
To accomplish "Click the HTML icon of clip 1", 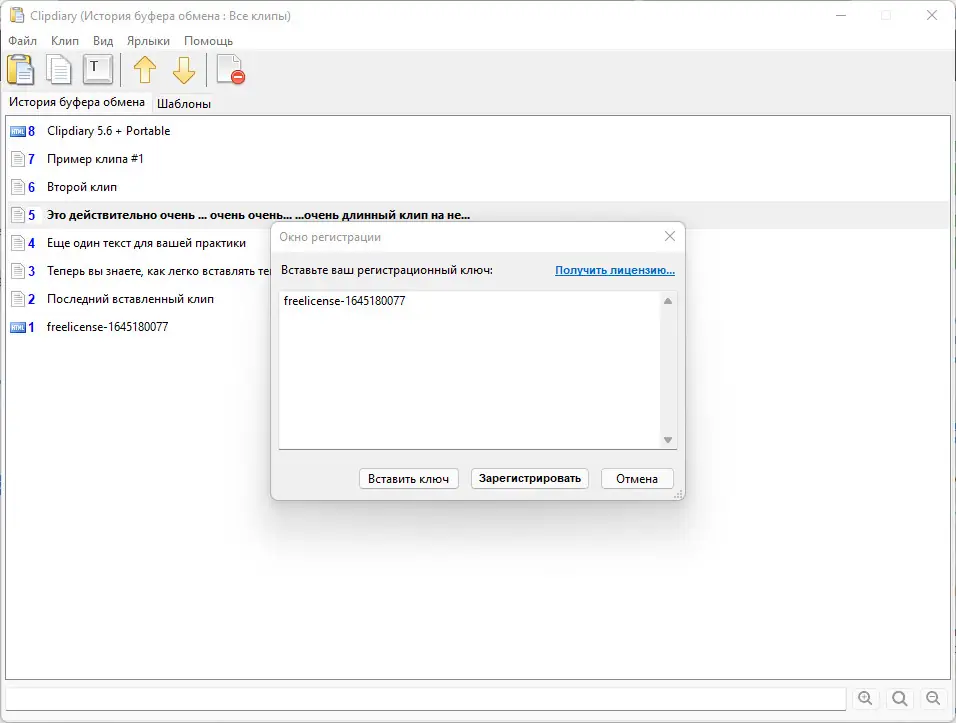I will 18,327.
